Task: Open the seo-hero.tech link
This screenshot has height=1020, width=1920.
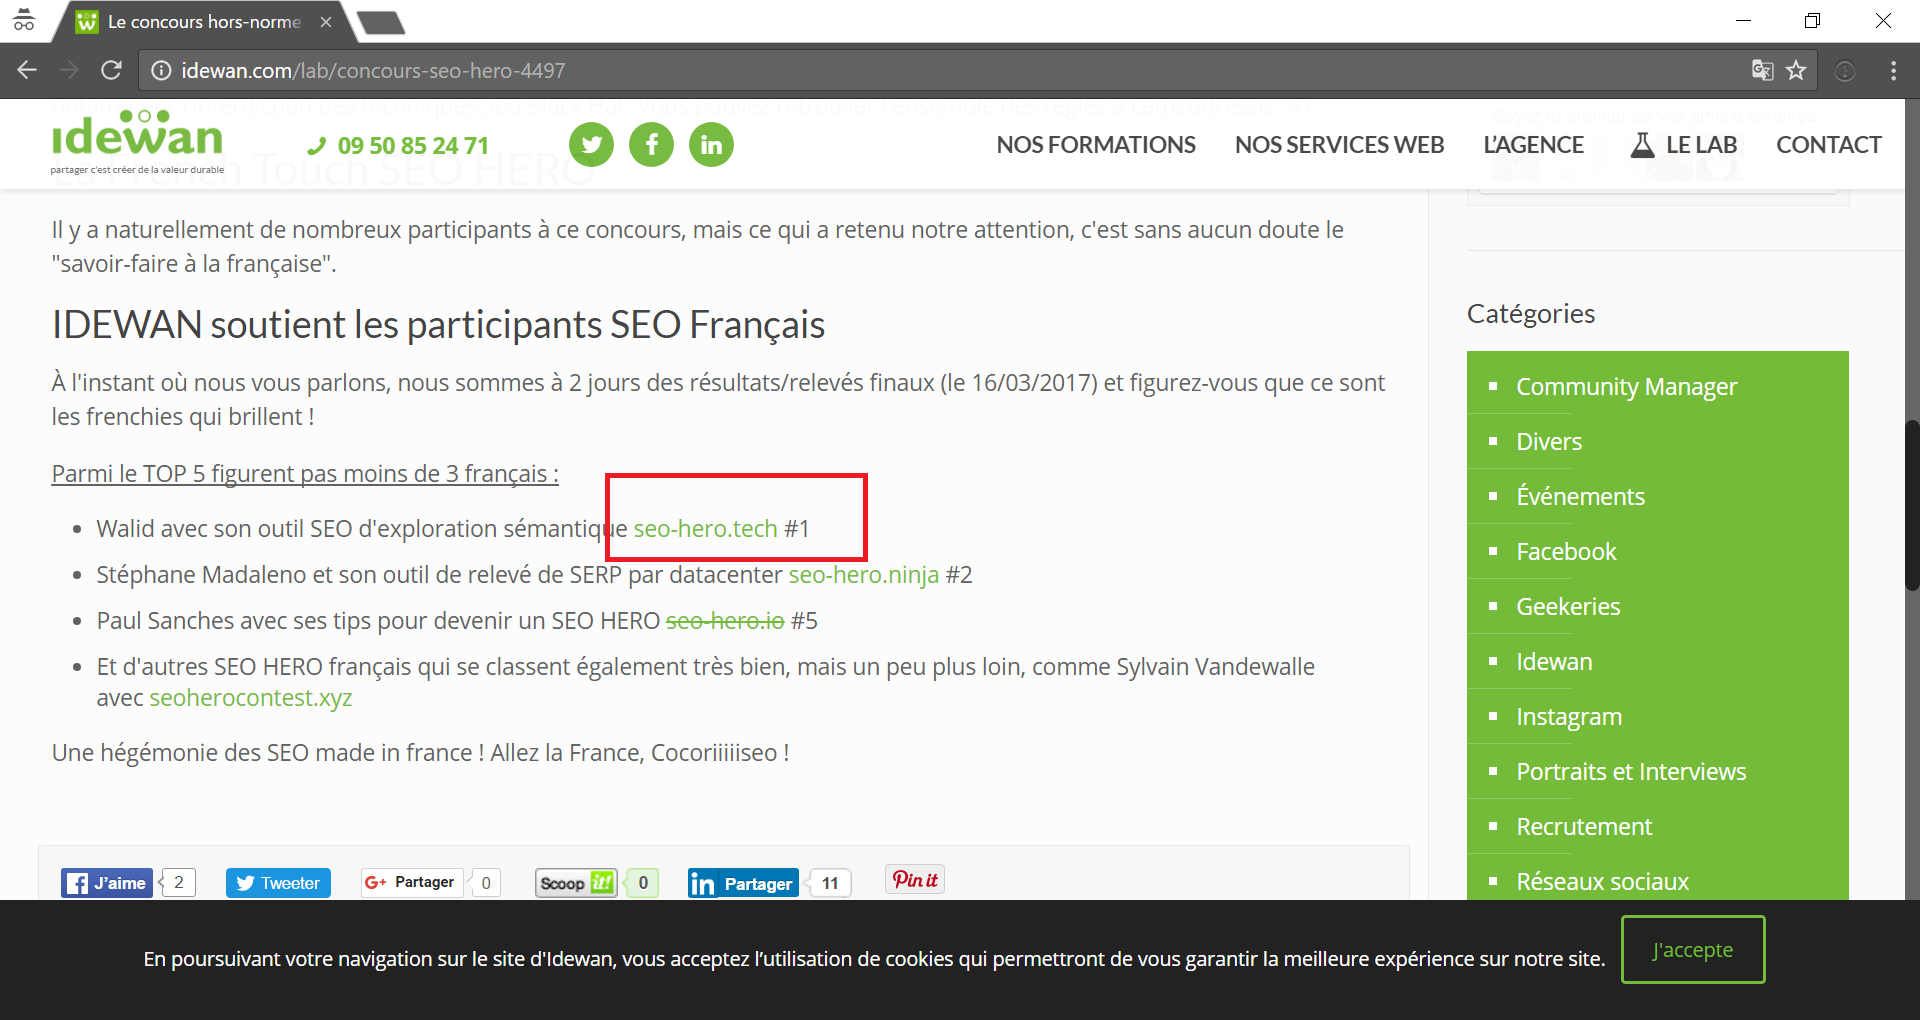Action: 705,528
